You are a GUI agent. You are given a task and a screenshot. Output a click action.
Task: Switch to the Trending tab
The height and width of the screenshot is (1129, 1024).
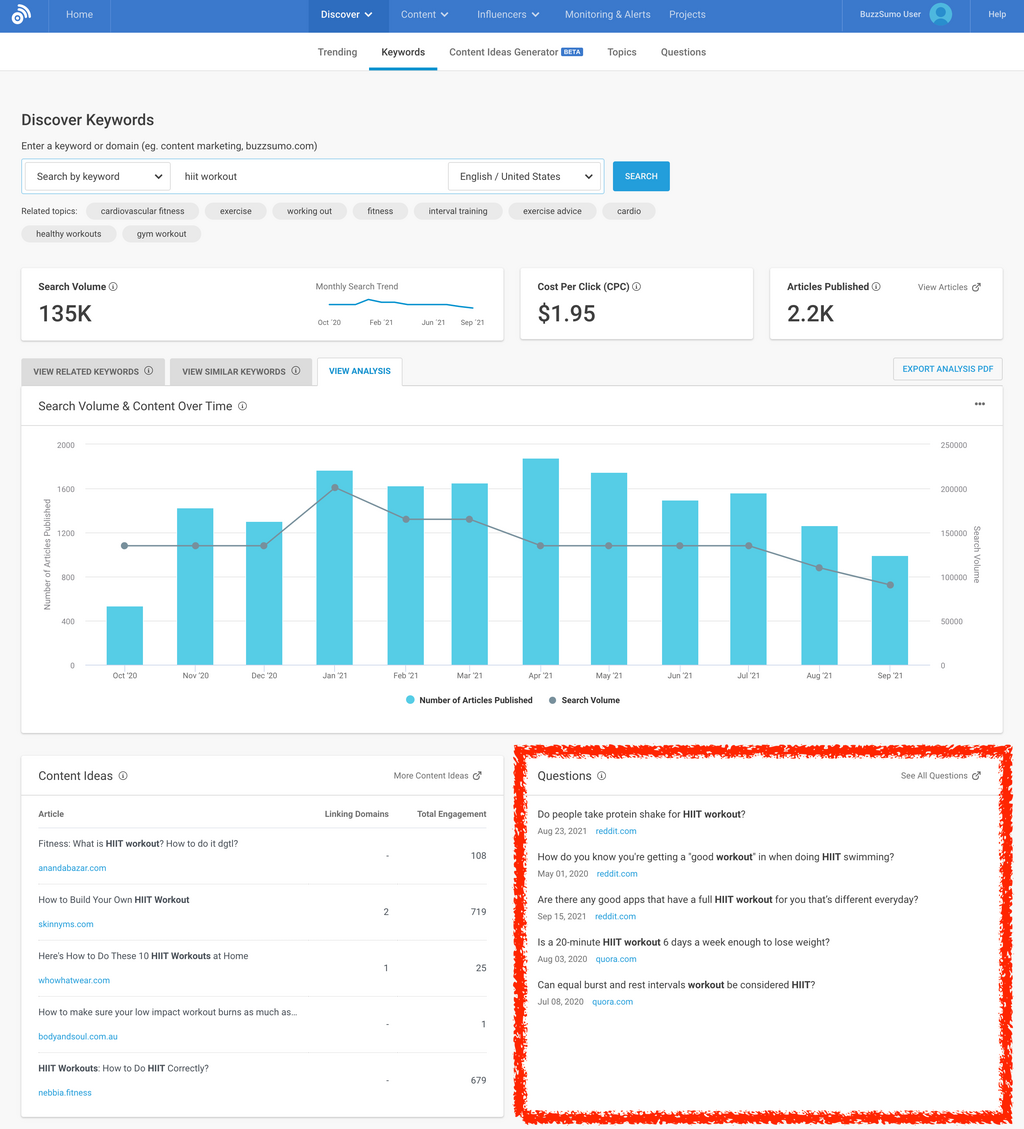coord(337,52)
